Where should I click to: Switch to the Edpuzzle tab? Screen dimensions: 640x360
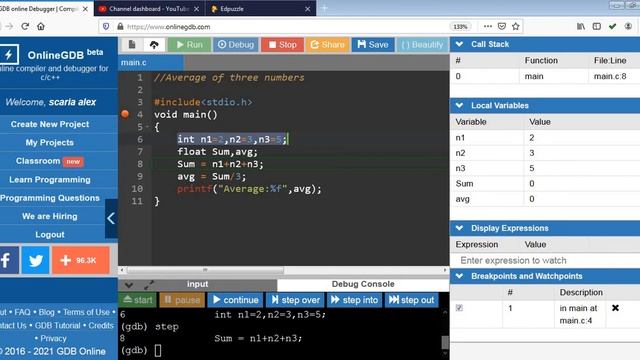click(x=261, y=9)
